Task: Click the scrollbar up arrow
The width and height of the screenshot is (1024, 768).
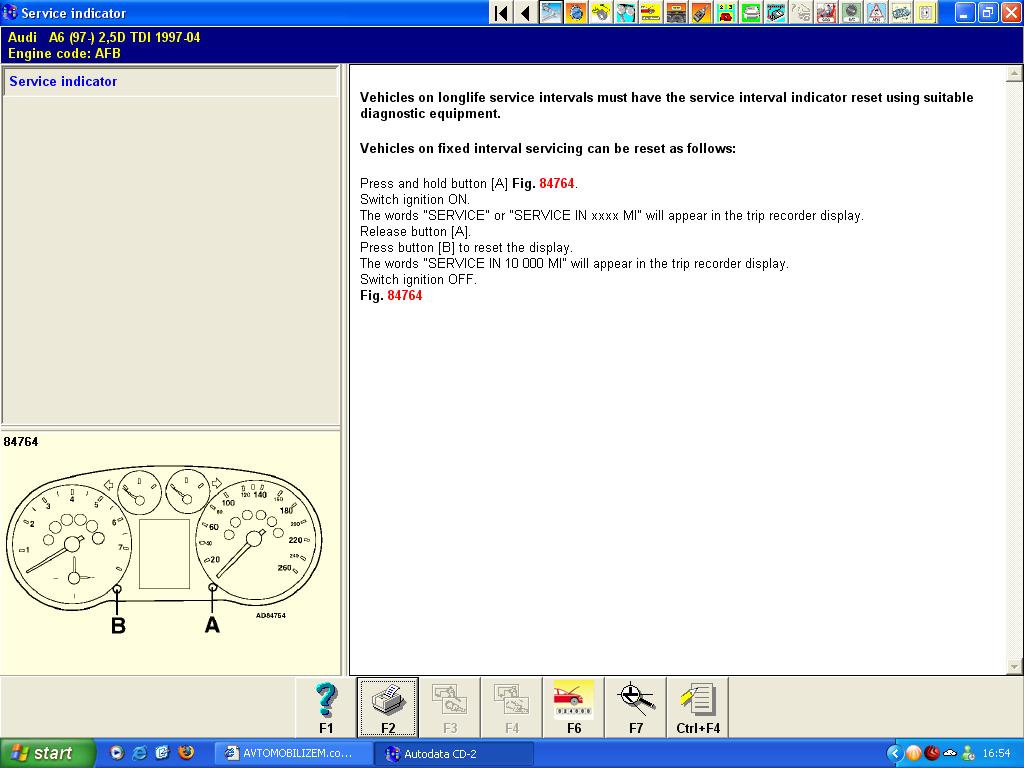Action: pyautogui.click(x=1014, y=74)
